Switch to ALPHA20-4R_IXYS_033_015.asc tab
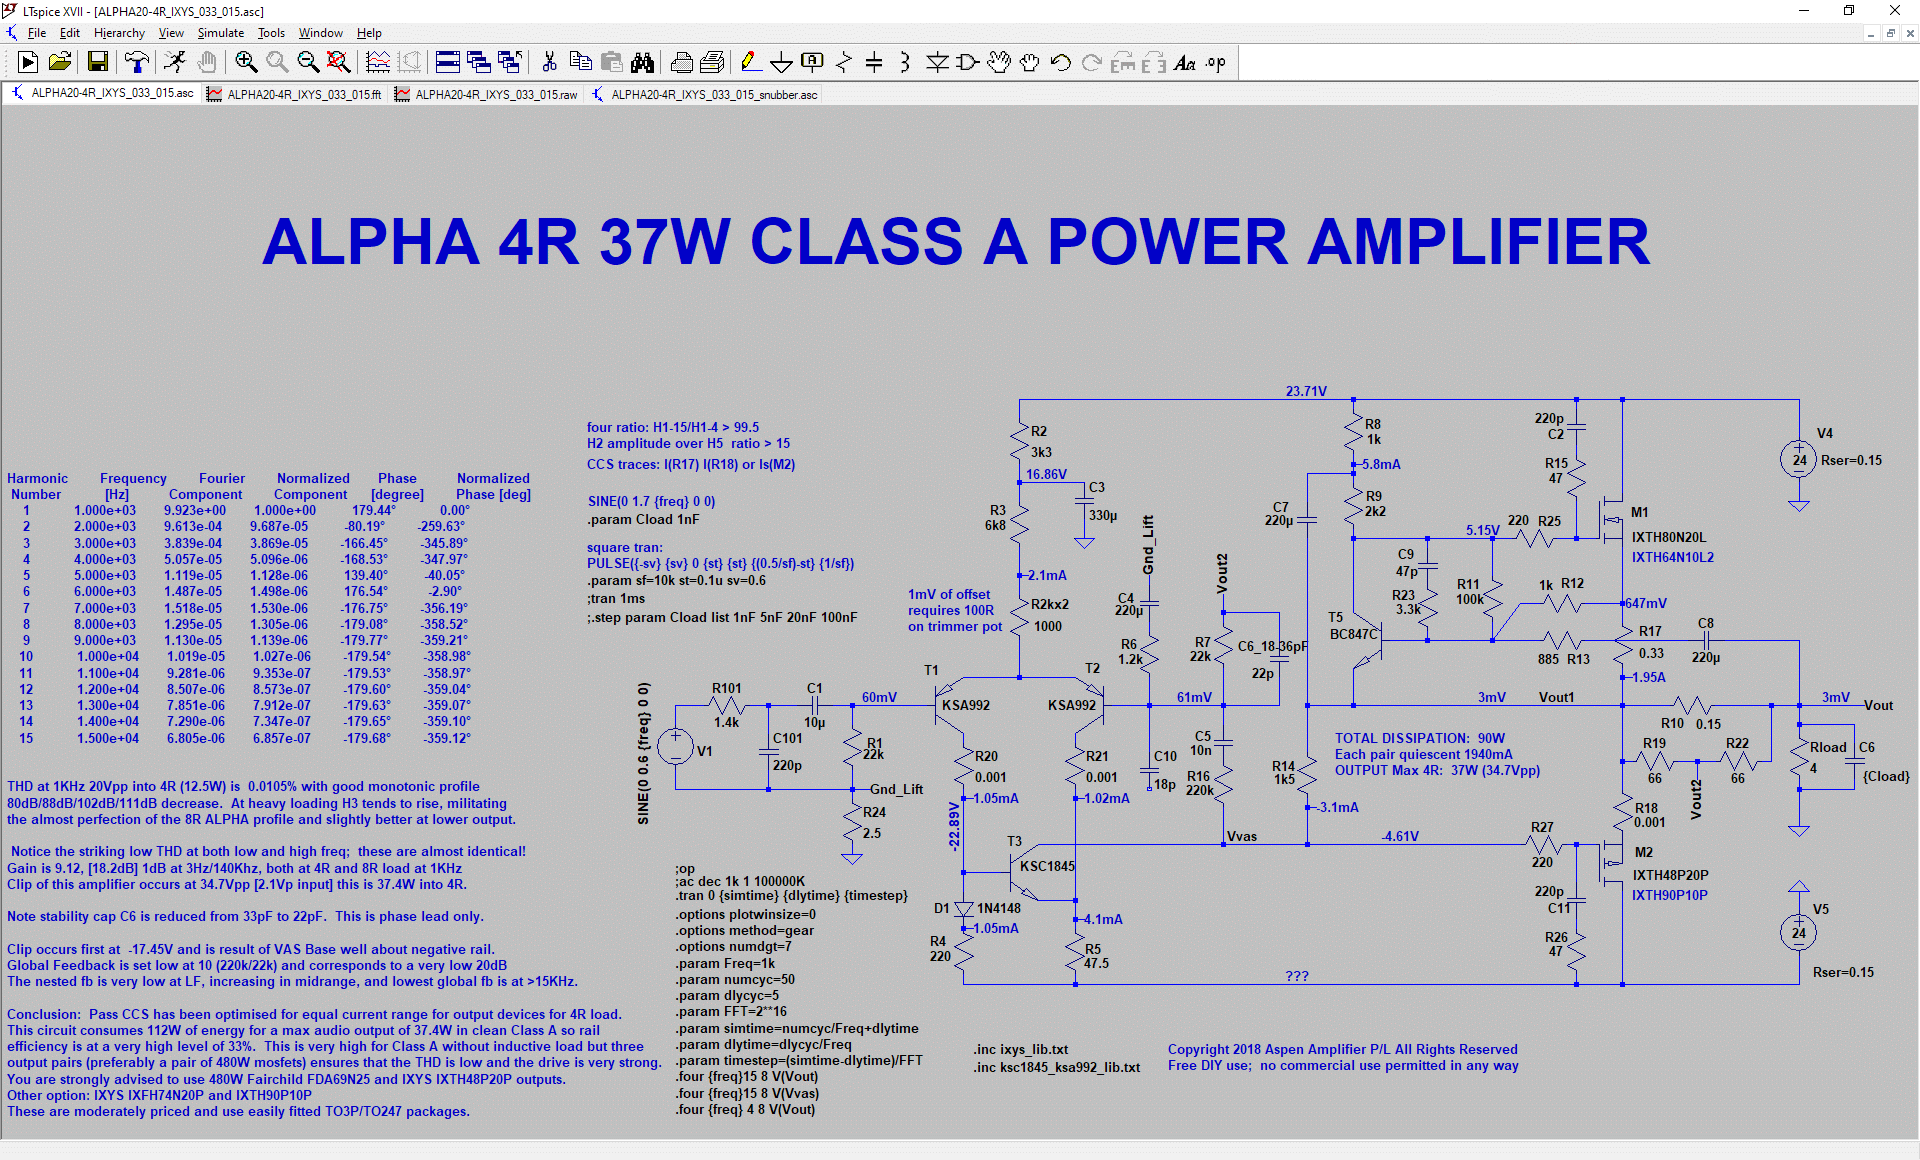The width and height of the screenshot is (1920, 1160). pos(102,94)
